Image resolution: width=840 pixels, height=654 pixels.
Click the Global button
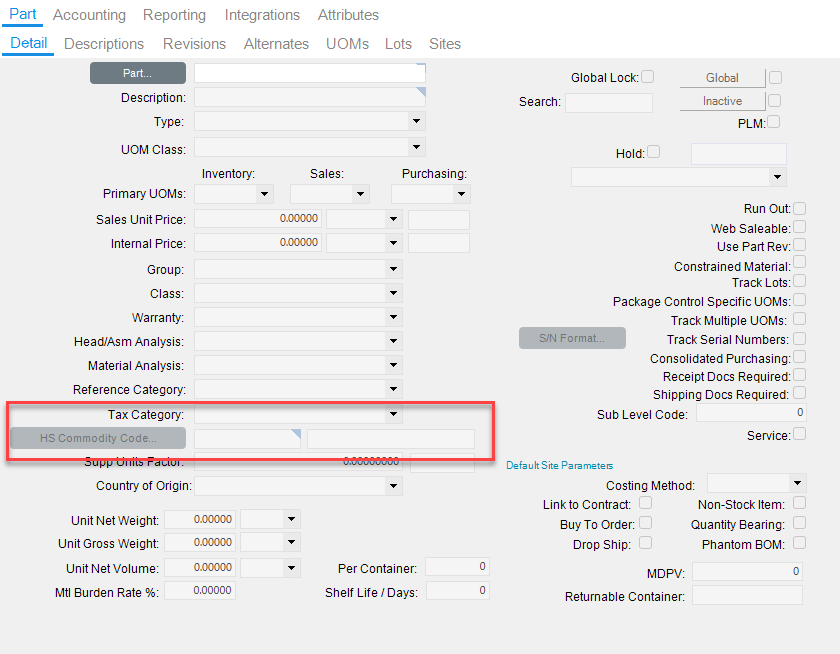click(x=722, y=78)
